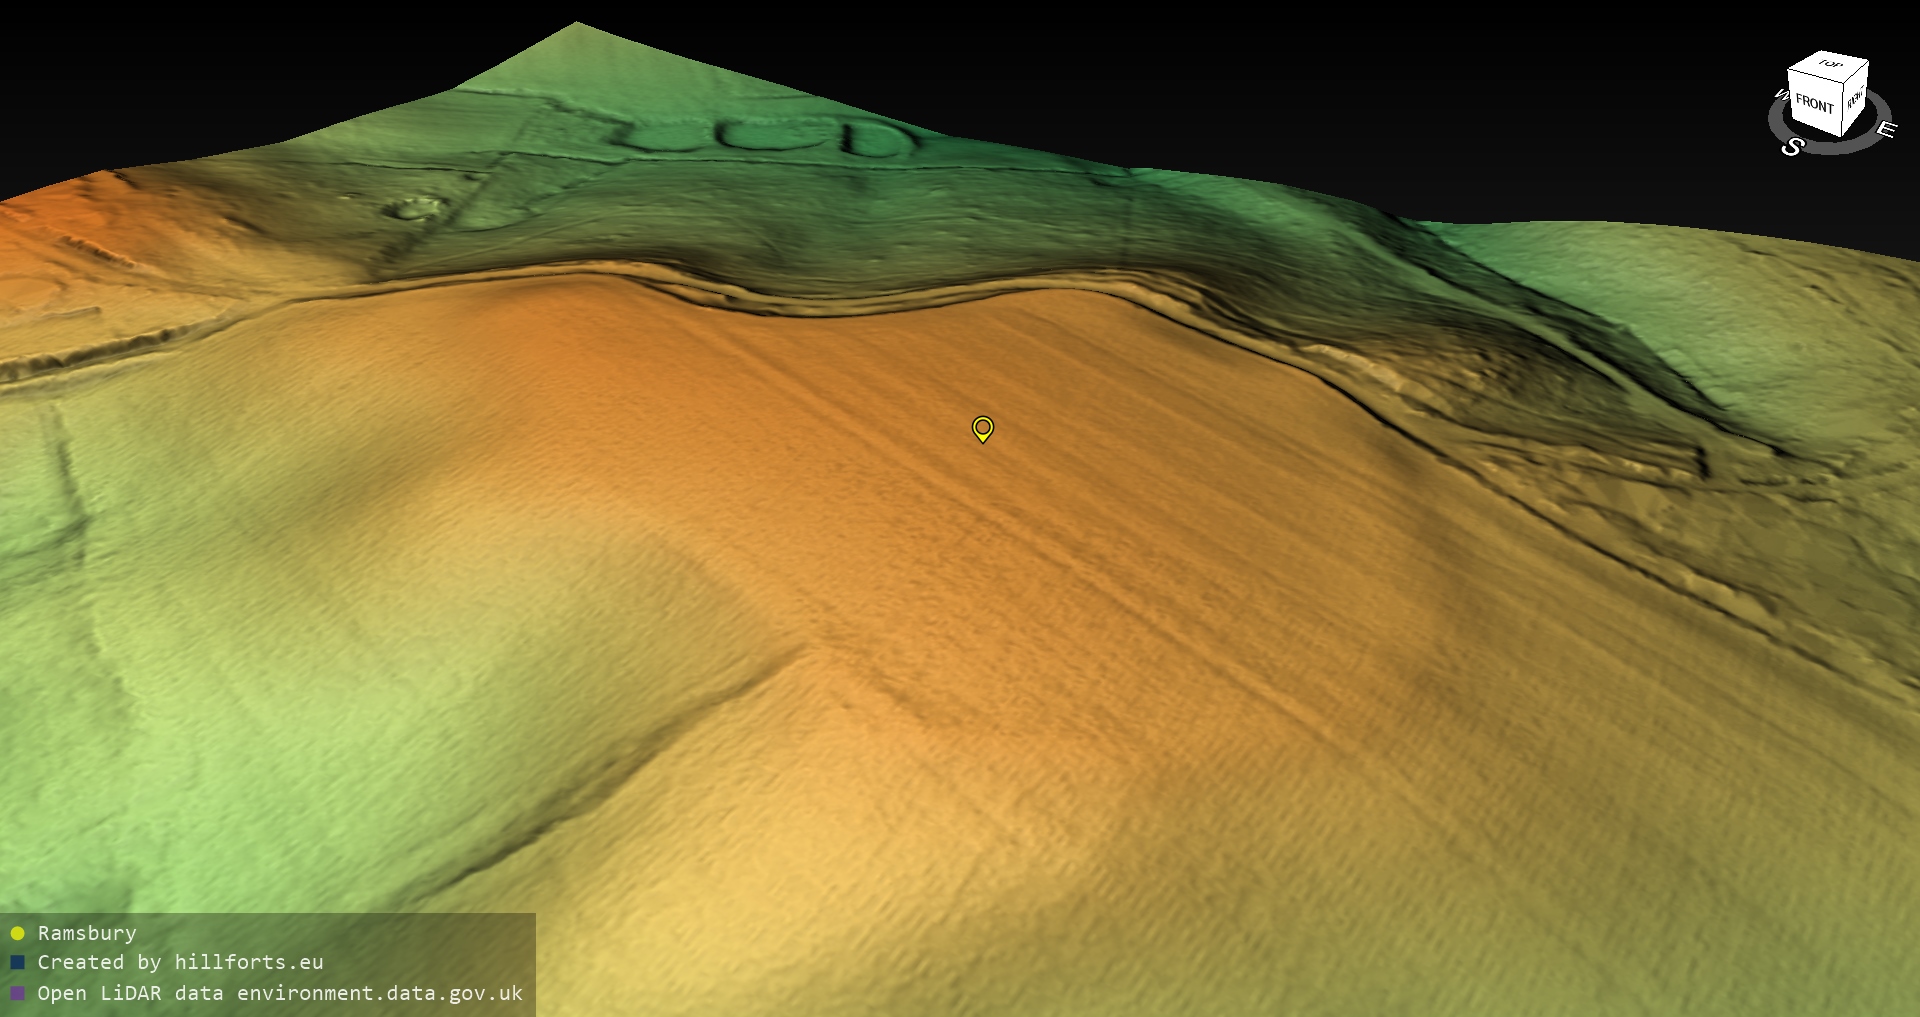Open the environment.data.gov.uk link

379,994
